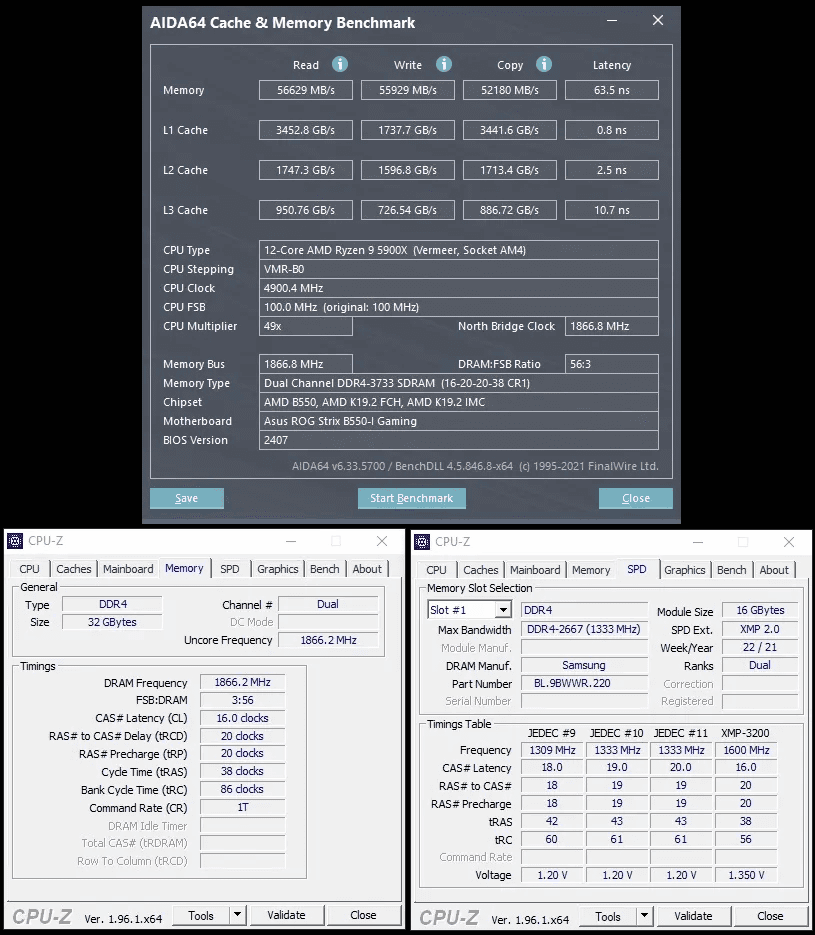Switch to Memory tab in right CPU-Z
Image resolution: width=815 pixels, height=935 pixels.
(591, 570)
